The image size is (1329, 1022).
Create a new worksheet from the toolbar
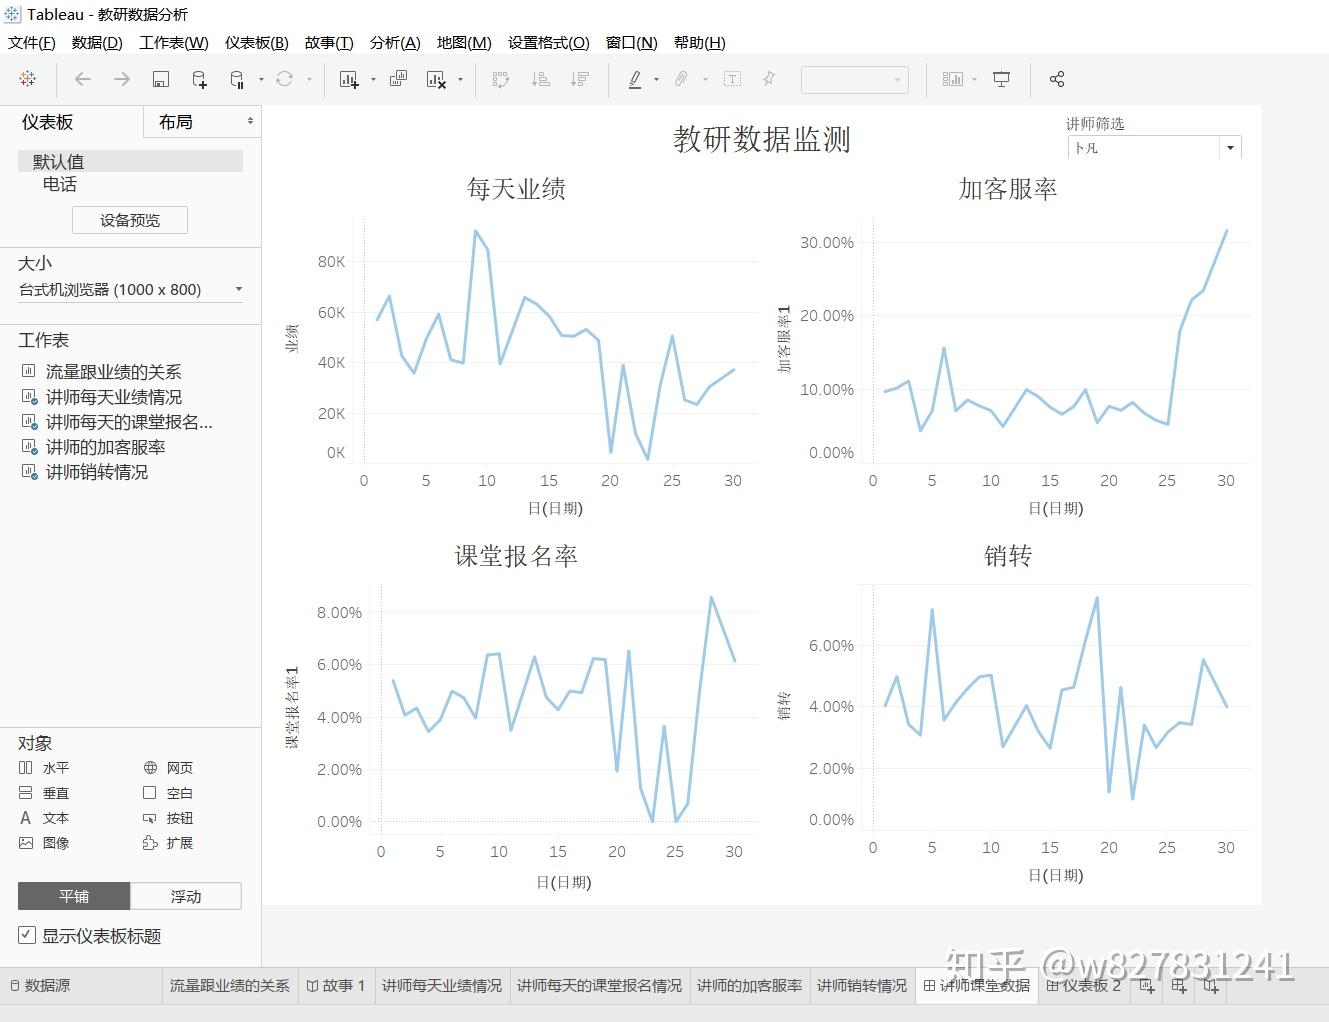[x=349, y=79]
